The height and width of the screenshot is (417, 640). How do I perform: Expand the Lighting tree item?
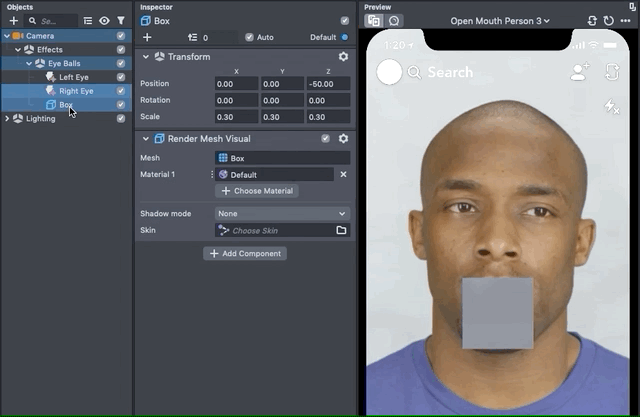pos(8,118)
